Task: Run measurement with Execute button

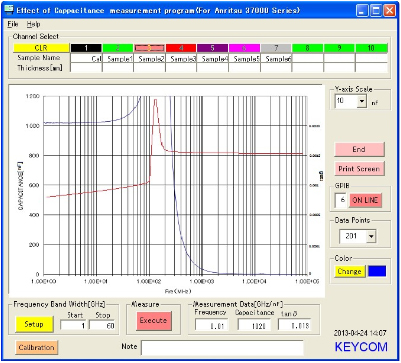Action: tap(153, 321)
